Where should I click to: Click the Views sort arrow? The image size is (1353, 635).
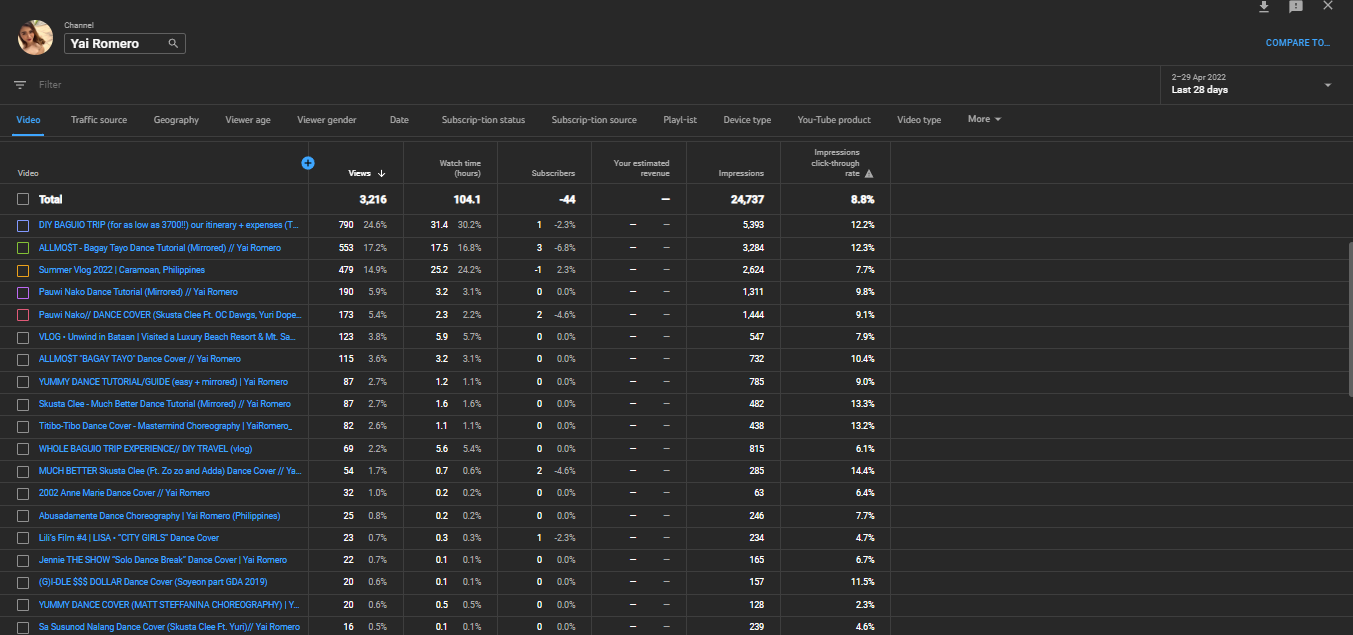(381, 174)
